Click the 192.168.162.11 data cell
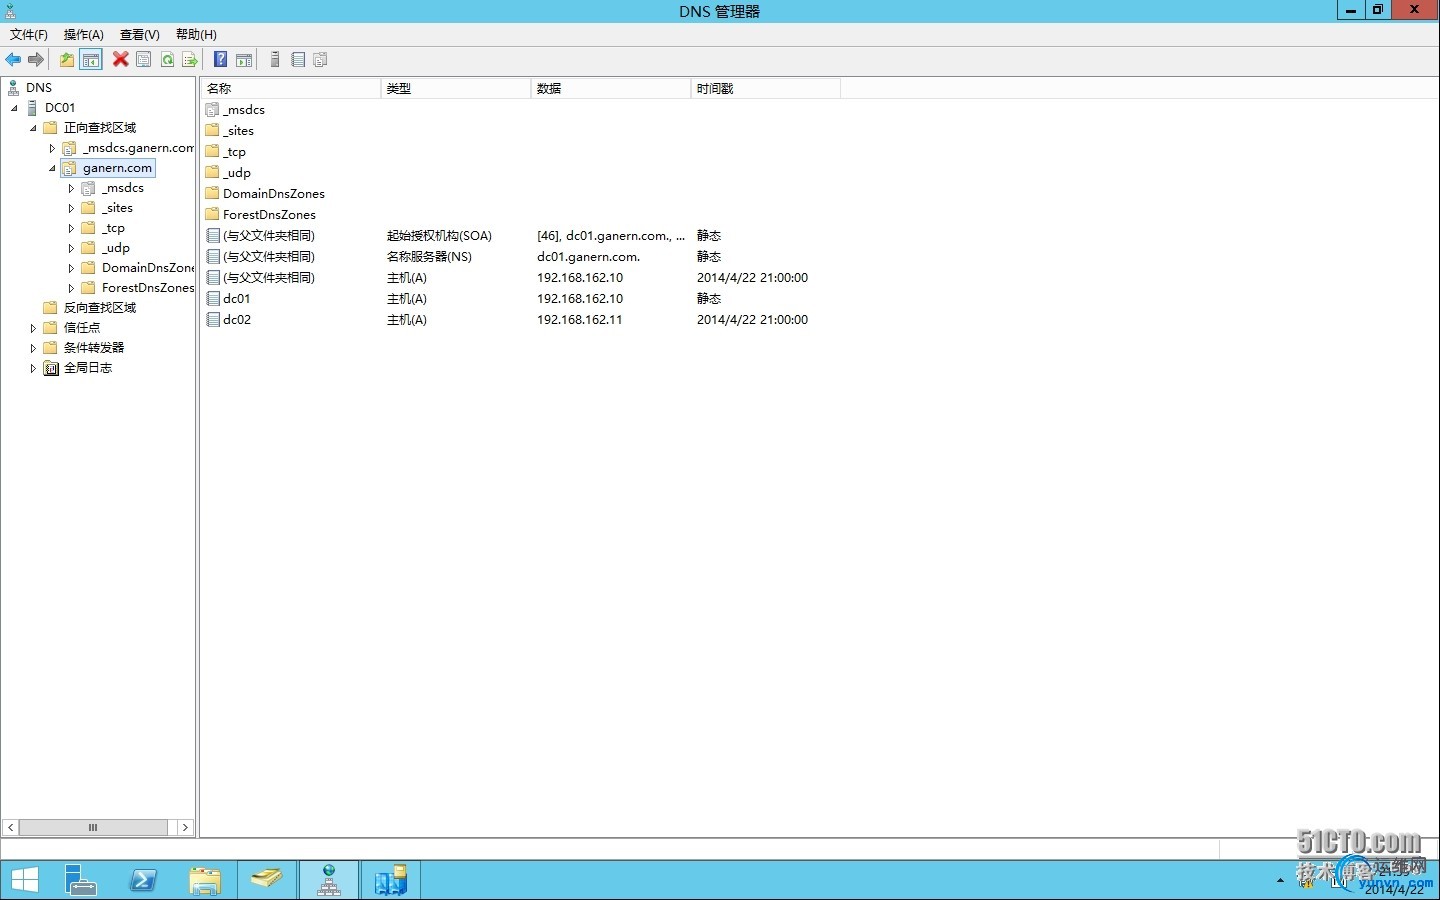 coord(580,320)
